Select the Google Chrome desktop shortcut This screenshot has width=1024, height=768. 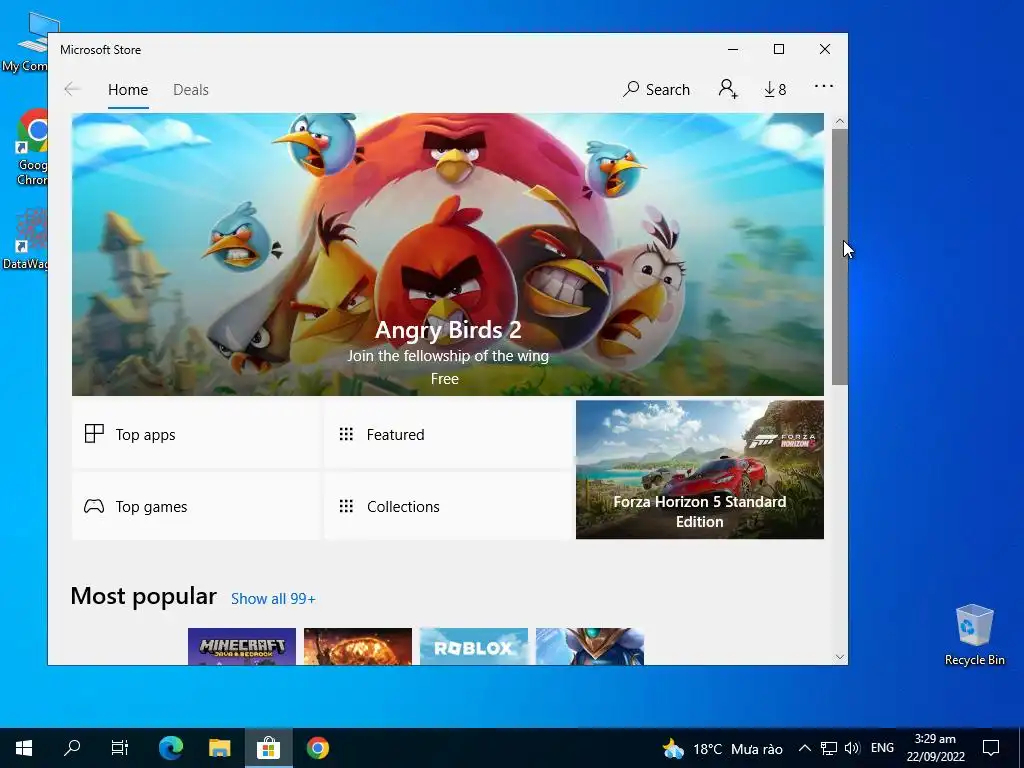coord(31,148)
